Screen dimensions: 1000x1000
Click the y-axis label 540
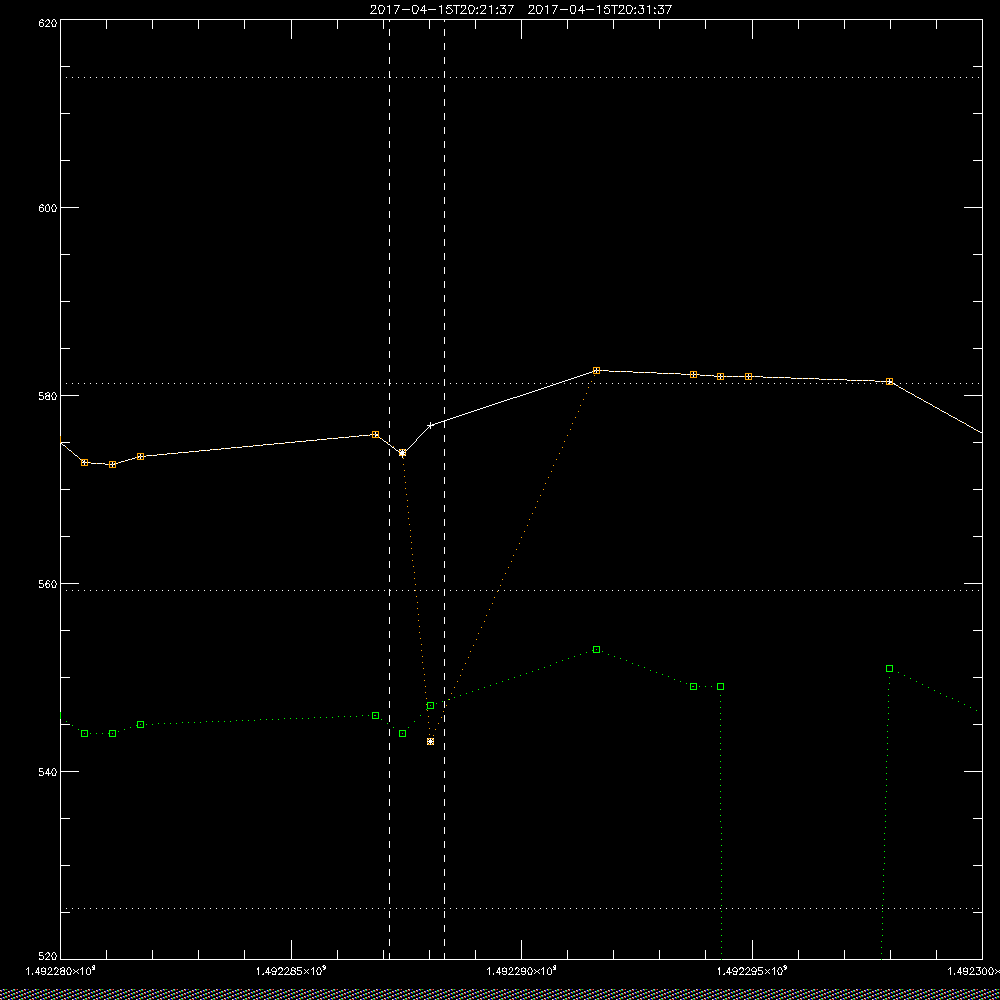pos(48,772)
